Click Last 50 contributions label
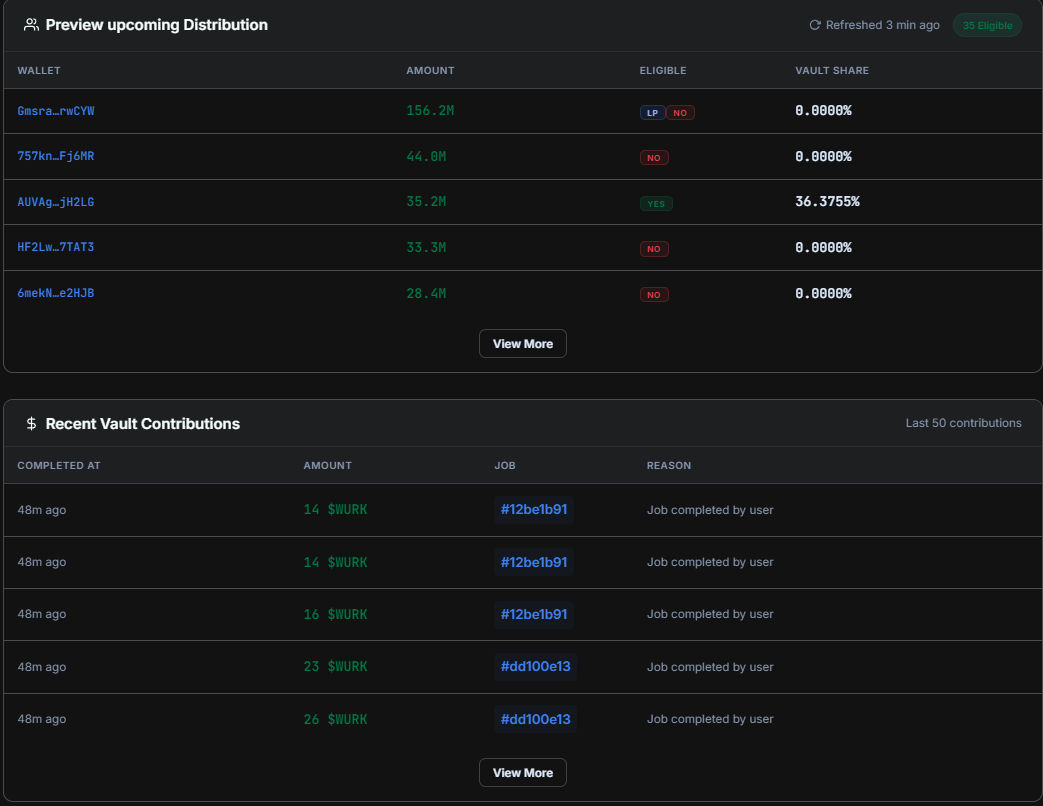The width and height of the screenshot is (1043, 806). 963,423
